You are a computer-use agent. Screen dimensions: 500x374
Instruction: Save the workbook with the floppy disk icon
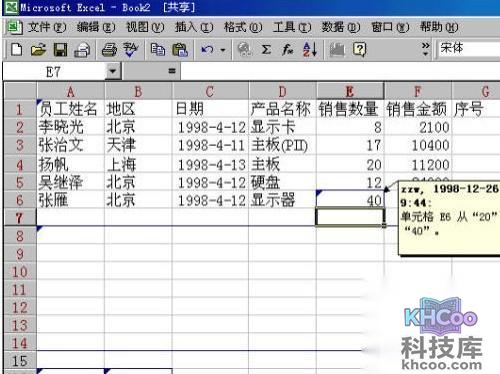[x=60, y=50]
